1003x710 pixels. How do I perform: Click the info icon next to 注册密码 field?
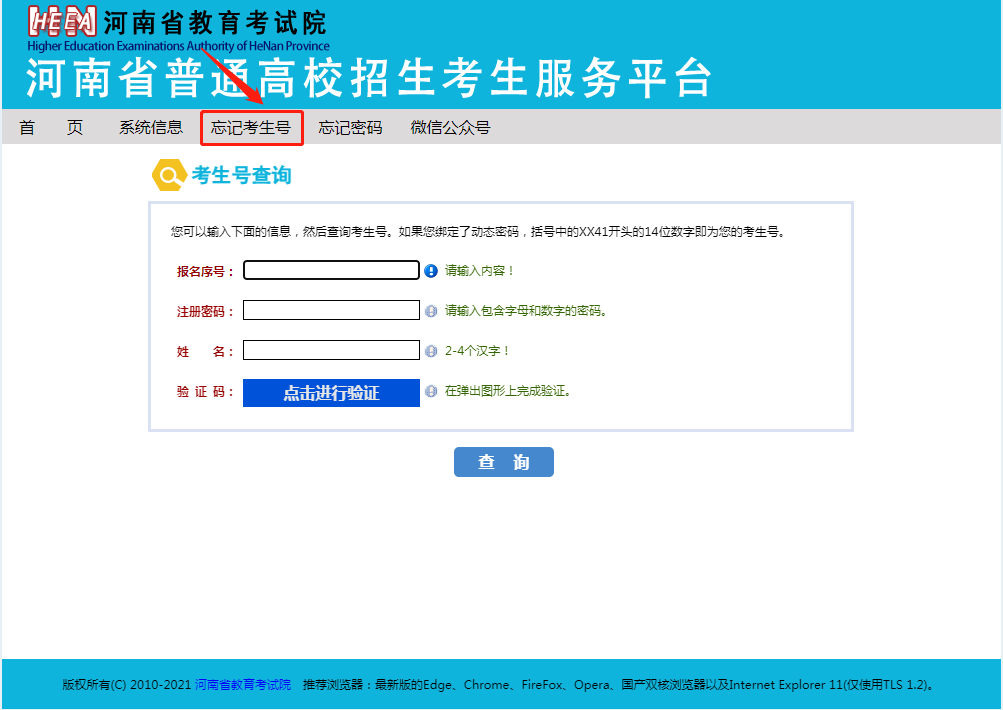[431, 311]
